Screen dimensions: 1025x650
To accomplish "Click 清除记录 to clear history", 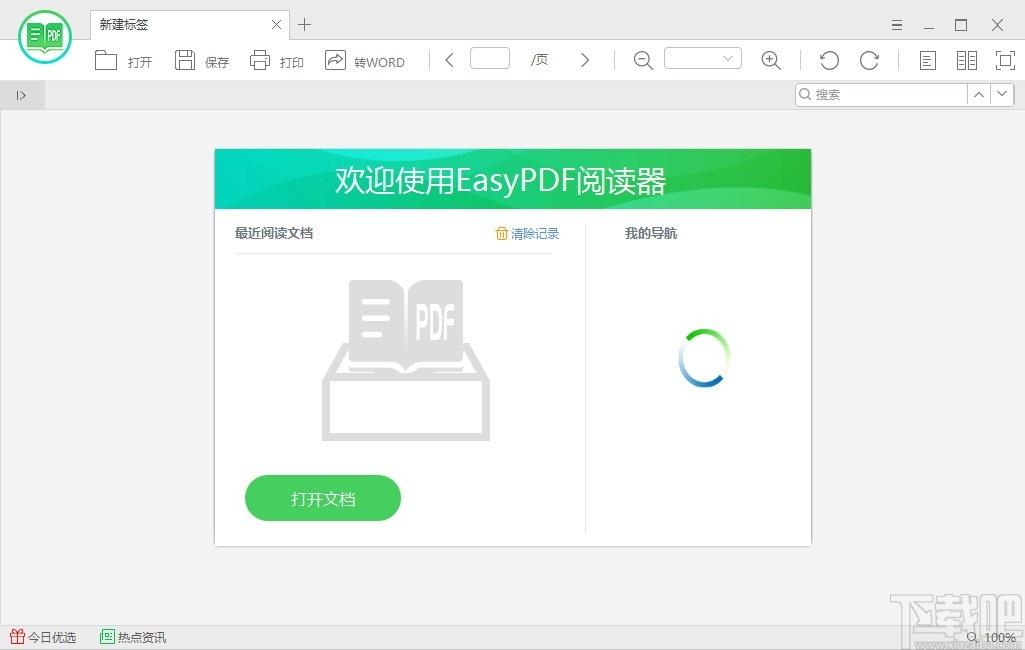I will pyautogui.click(x=528, y=233).
